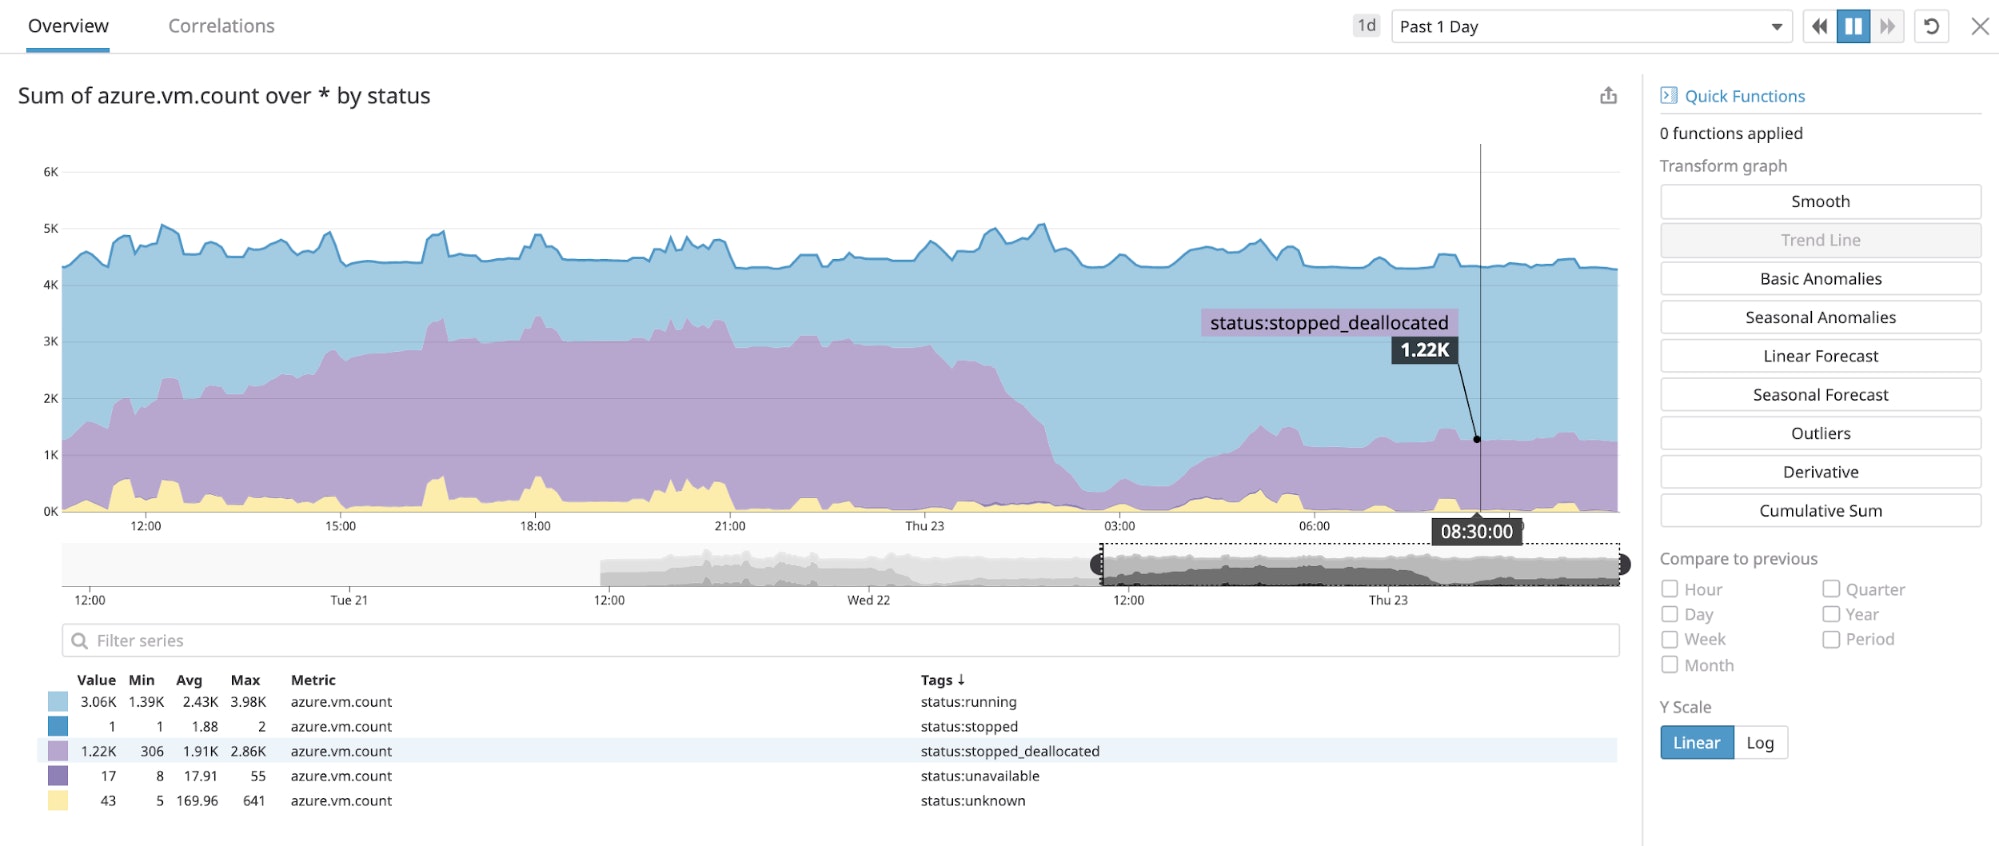Click the Filter series input field
The height and width of the screenshot is (846, 1999).
click(840, 641)
